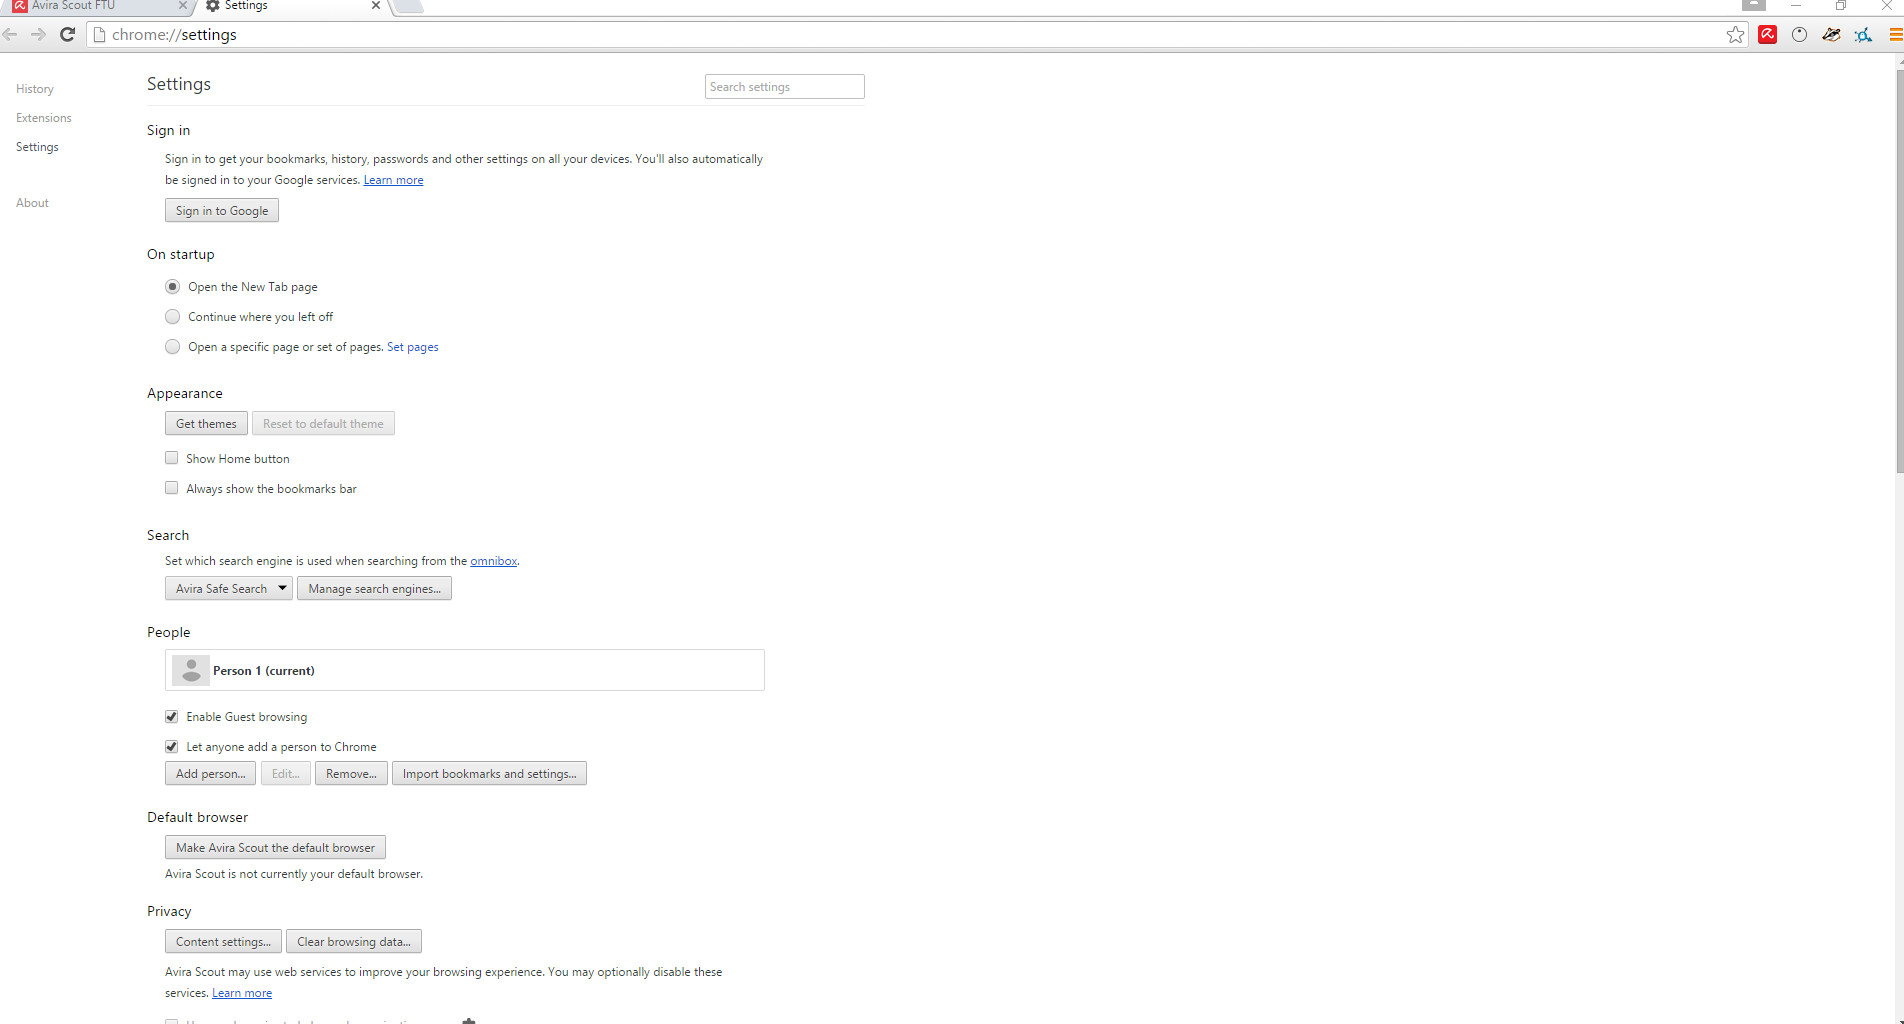Image resolution: width=1904 pixels, height=1024 pixels.
Task: Click the page icon in the address bar
Action: (99, 35)
